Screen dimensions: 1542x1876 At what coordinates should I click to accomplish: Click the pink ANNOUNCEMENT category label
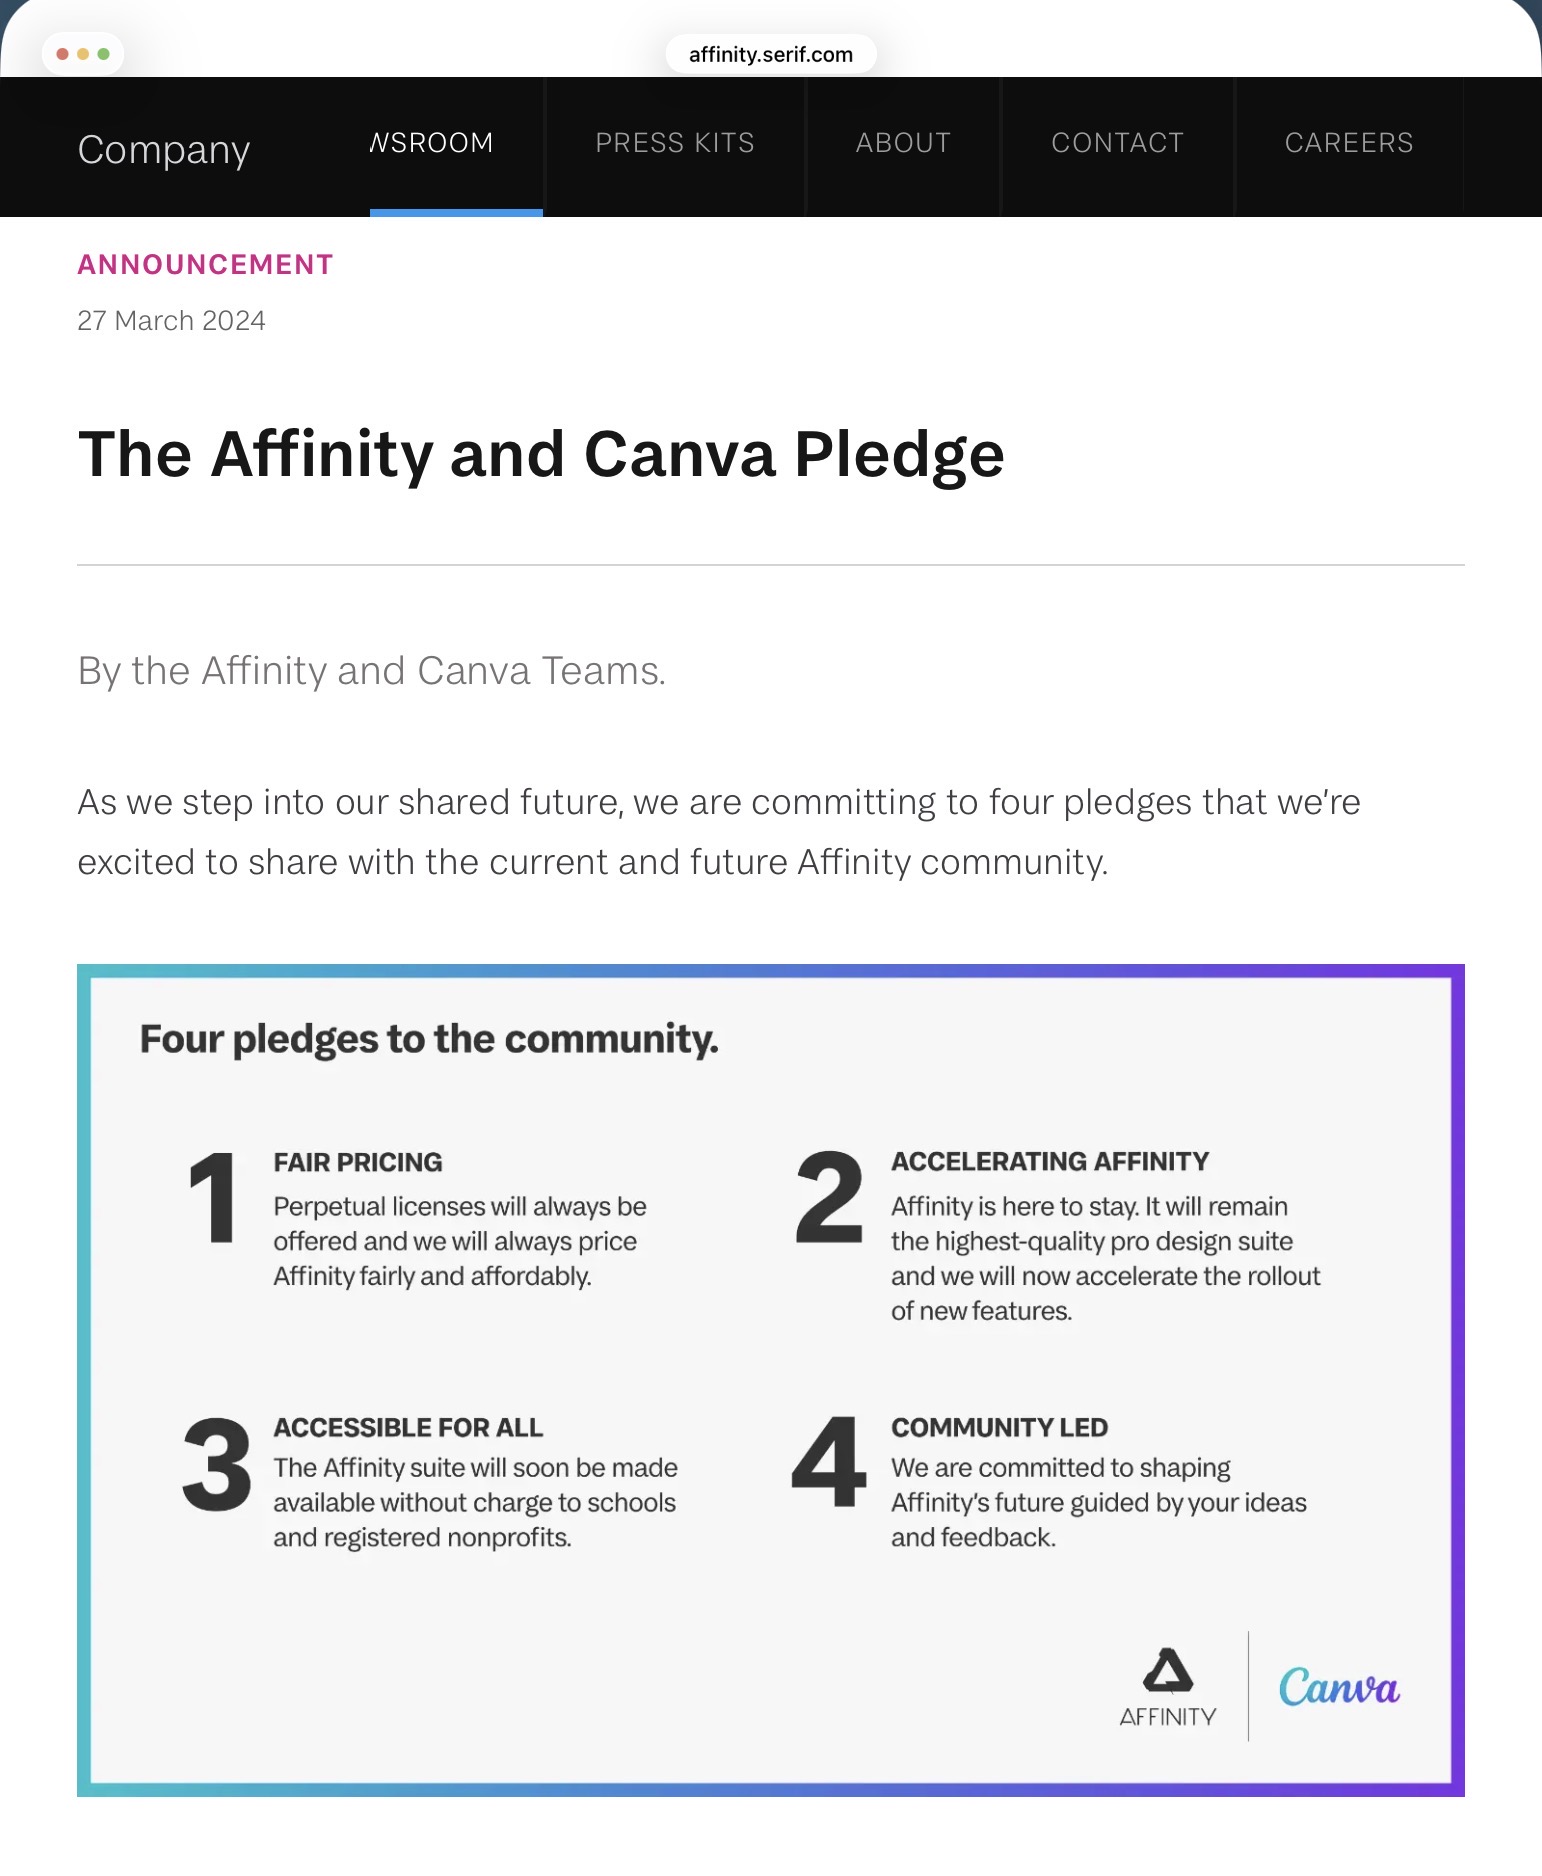coord(205,264)
